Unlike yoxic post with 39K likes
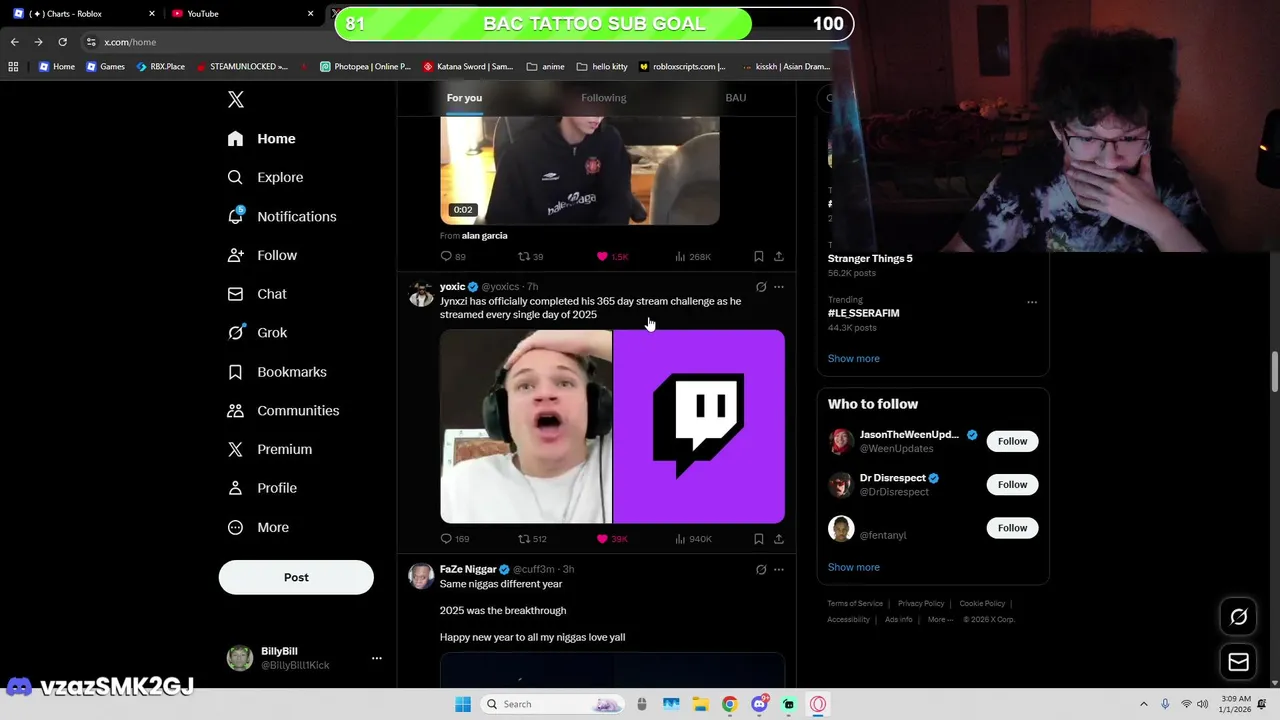This screenshot has width=1280, height=720. point(611,539)
